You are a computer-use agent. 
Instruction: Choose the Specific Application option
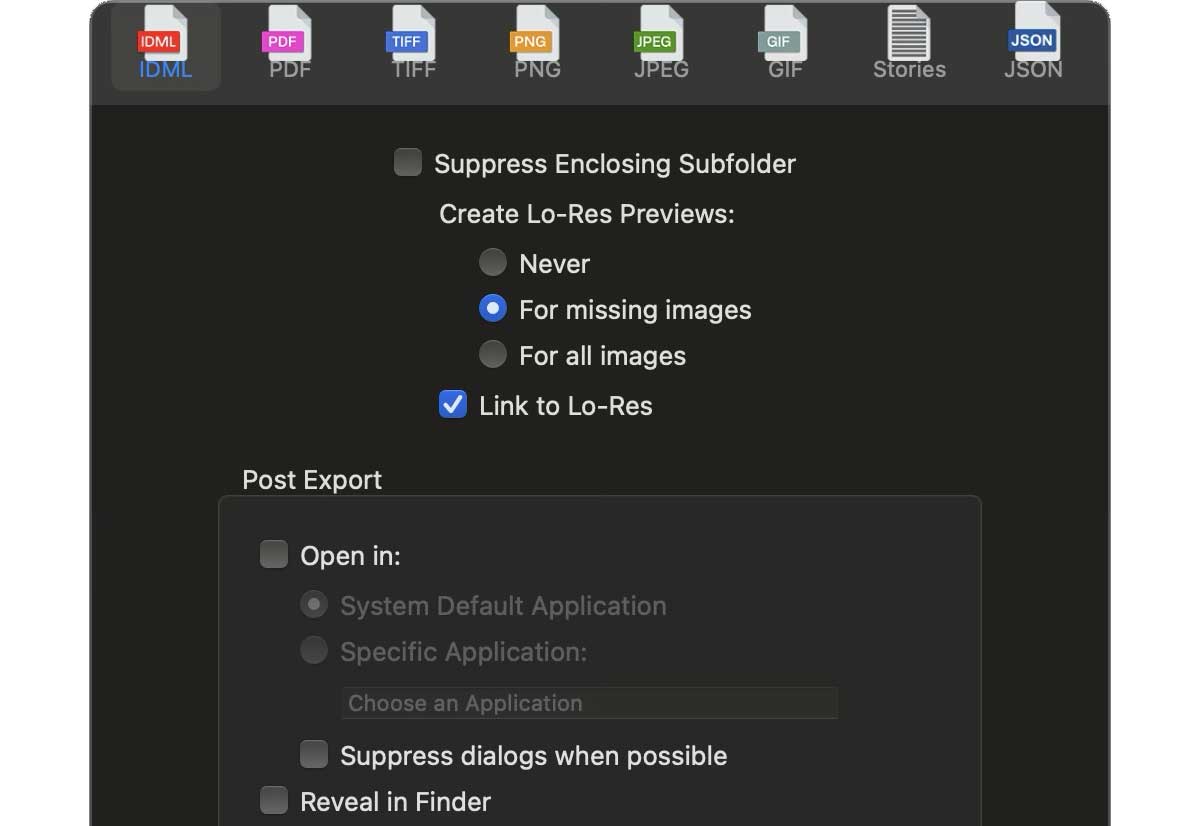click(x=313, y=650)
